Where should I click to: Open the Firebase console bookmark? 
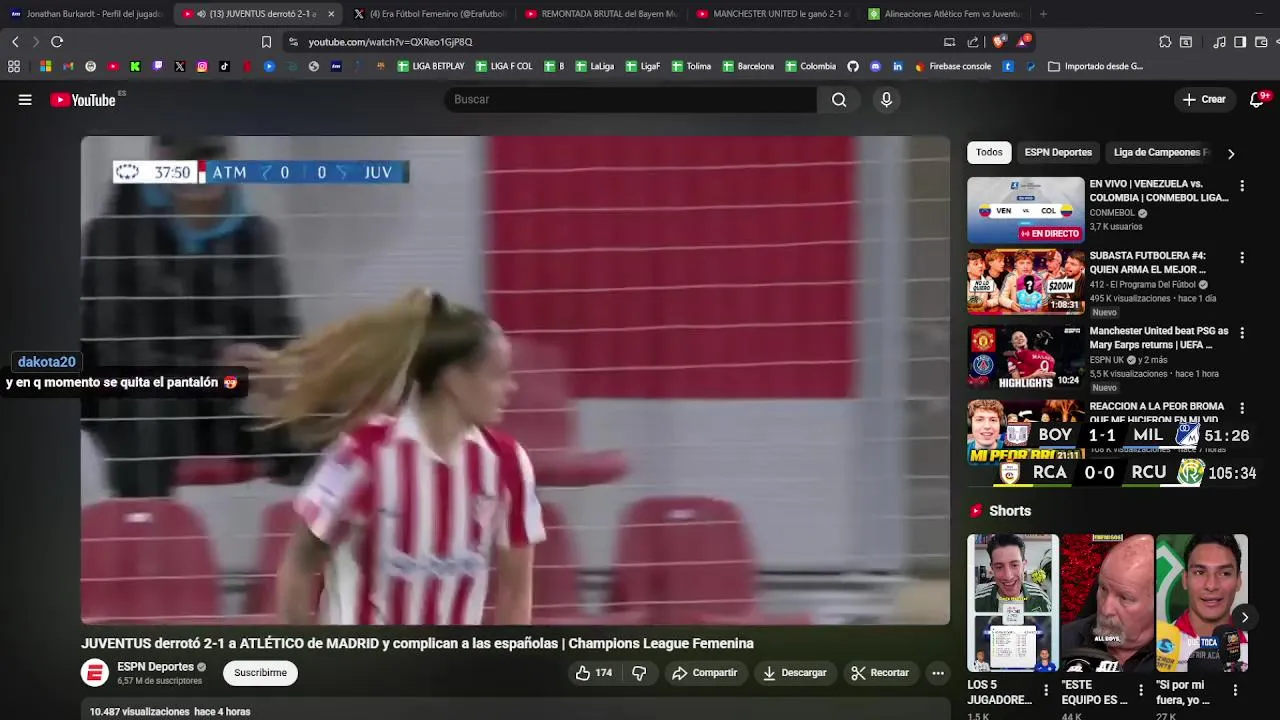pos(952,67)
